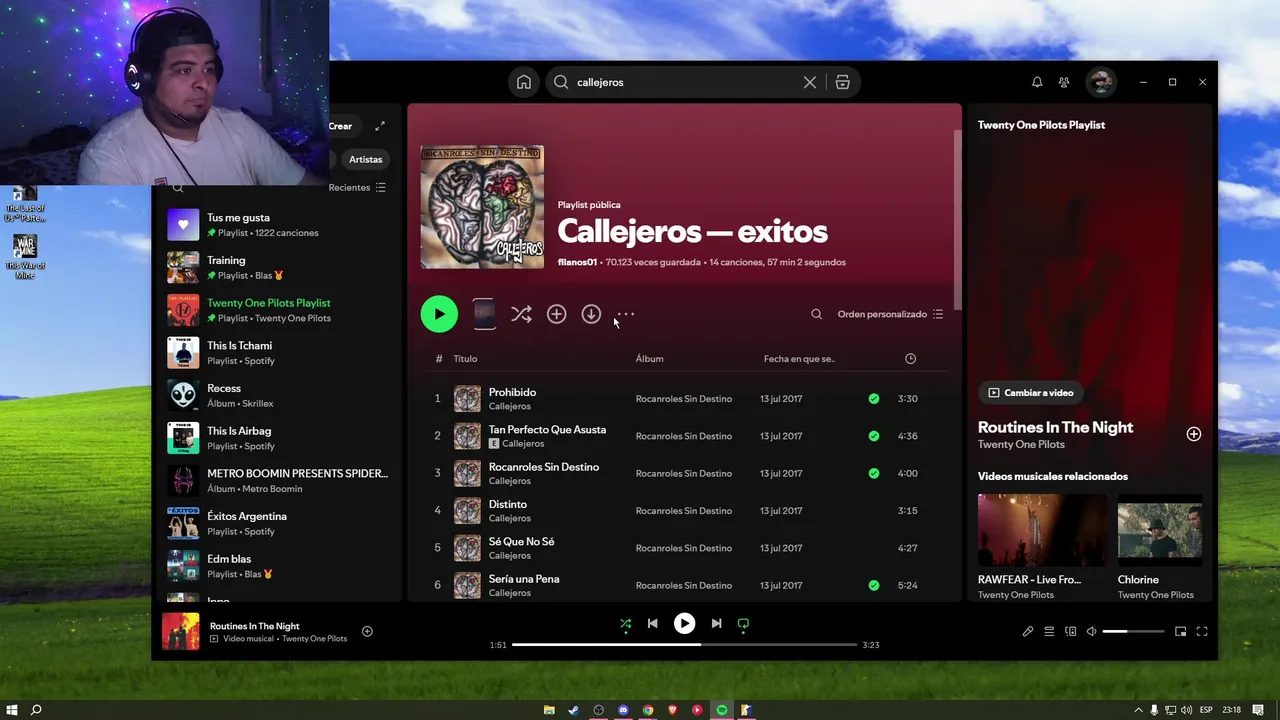Viewport: 1280px width, 720px height.
Task: Filter the library by 'Artistas'
Action: 365,159
